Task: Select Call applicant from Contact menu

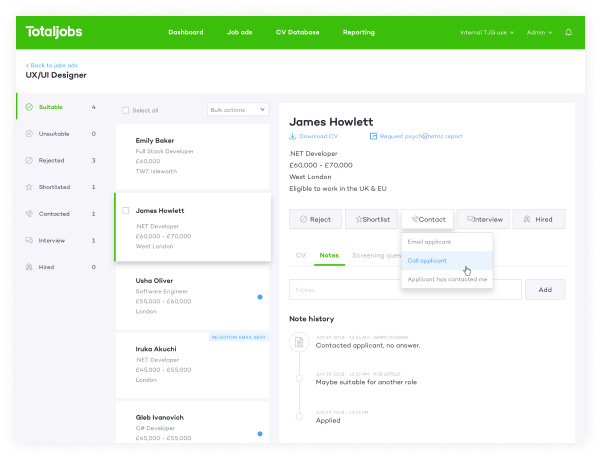Action: coord(427,260)
